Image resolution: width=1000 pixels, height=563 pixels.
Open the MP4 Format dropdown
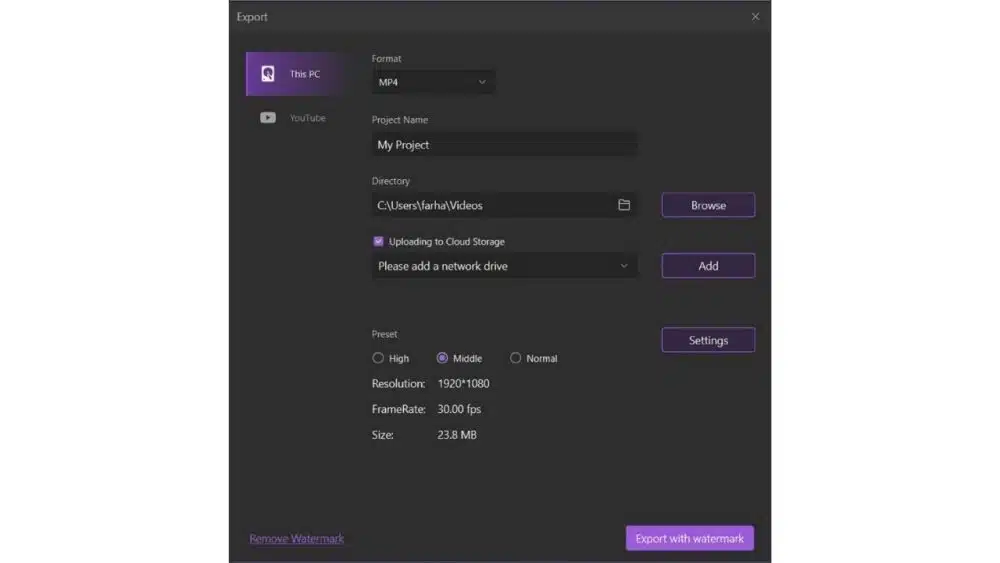tap(432, 82)
